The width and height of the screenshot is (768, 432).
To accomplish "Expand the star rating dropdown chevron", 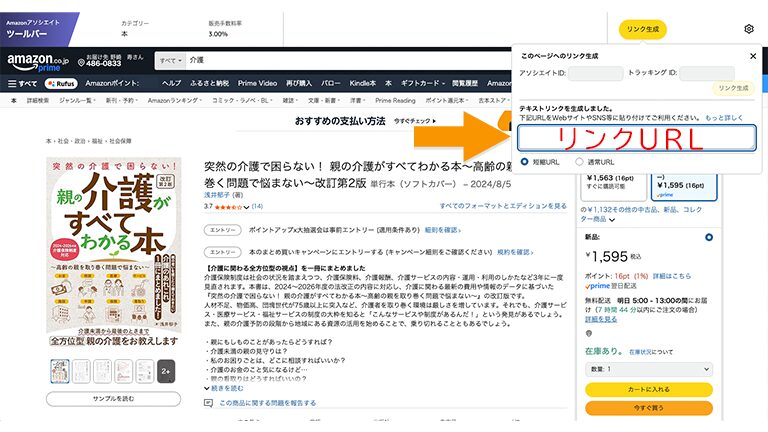I will (246, 207).
